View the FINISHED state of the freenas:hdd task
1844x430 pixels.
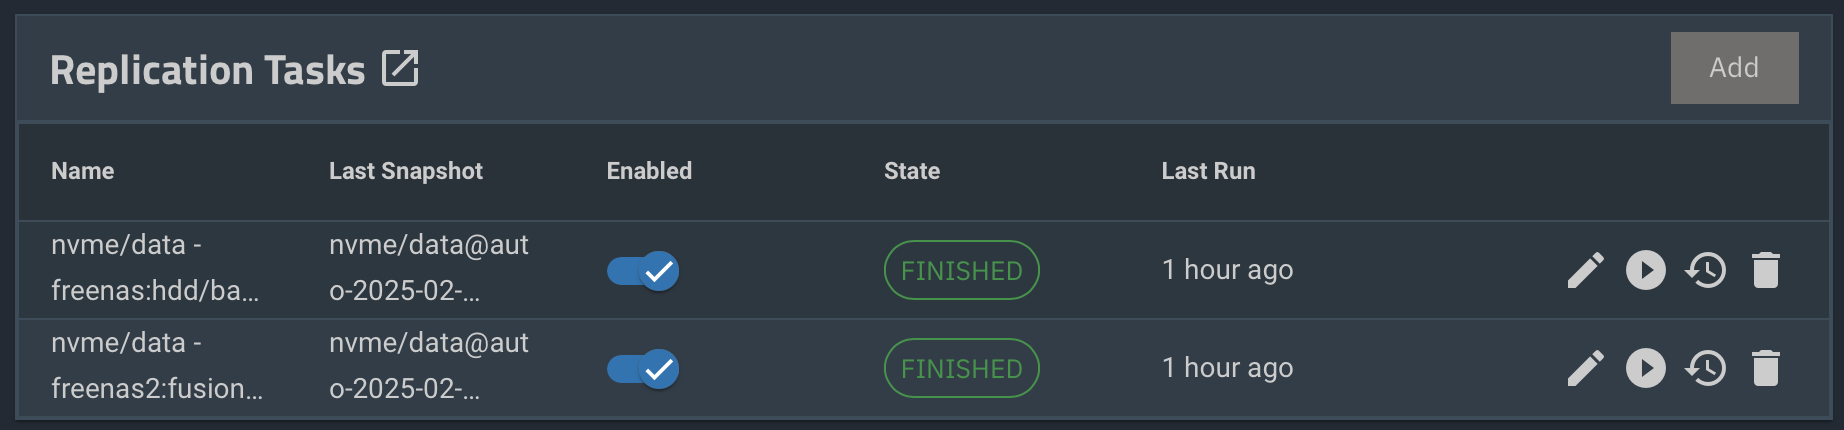pyautogui.click(x=962, y=270)
